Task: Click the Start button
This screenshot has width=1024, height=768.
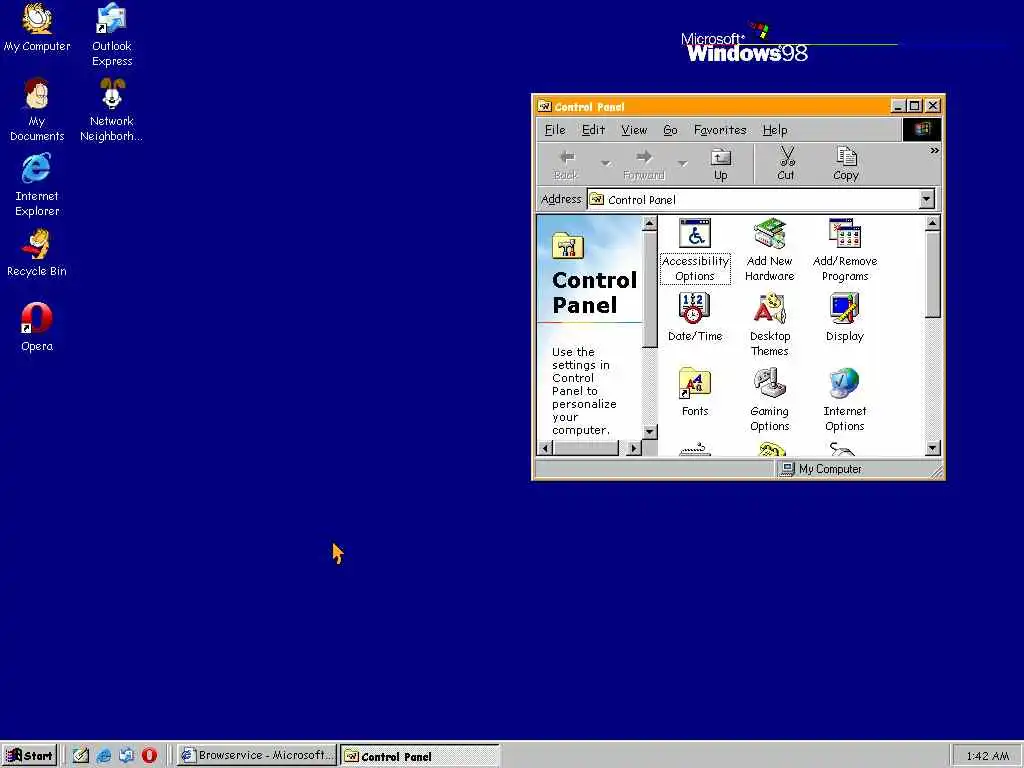Action: 29,756
